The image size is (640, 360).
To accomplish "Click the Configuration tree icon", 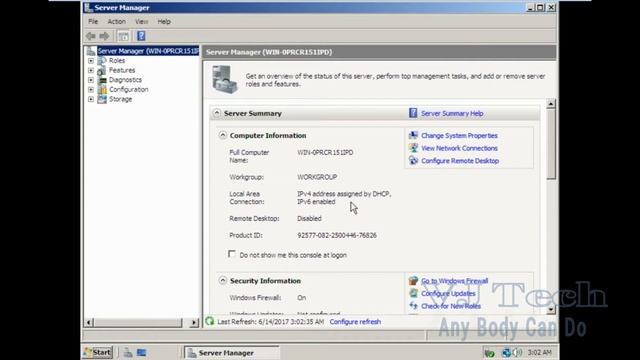I will point(102,89).
